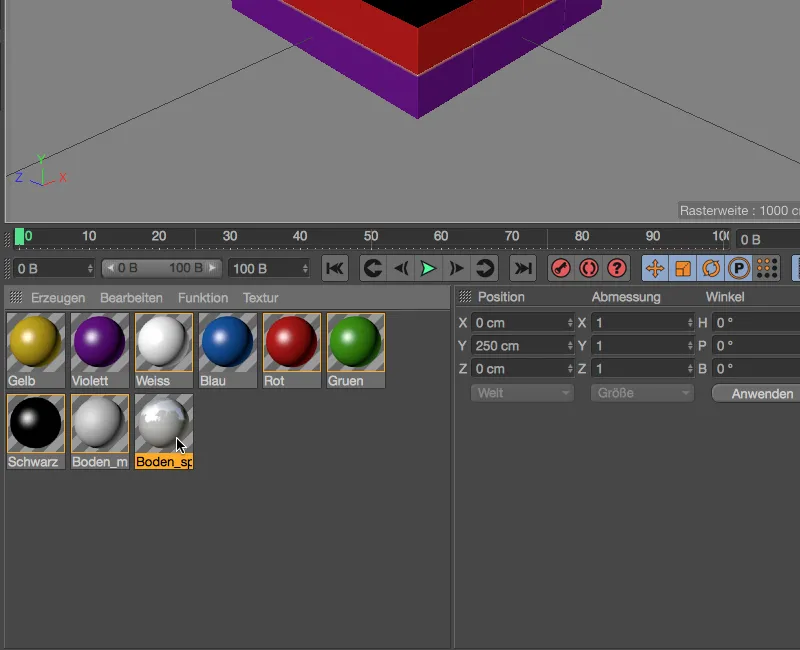Adjust the end frame stepper arrows
800x650 pixels.
click(x=305, y=268)
